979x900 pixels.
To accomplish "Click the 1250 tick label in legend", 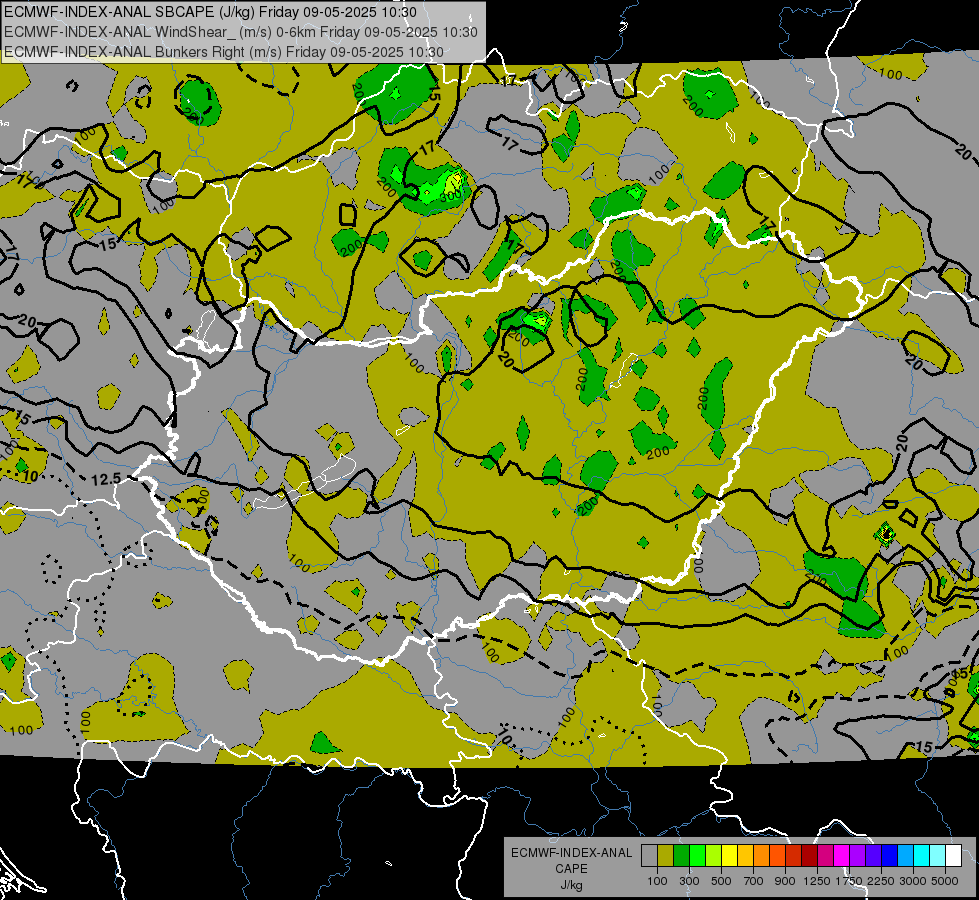I will (817, 881).
